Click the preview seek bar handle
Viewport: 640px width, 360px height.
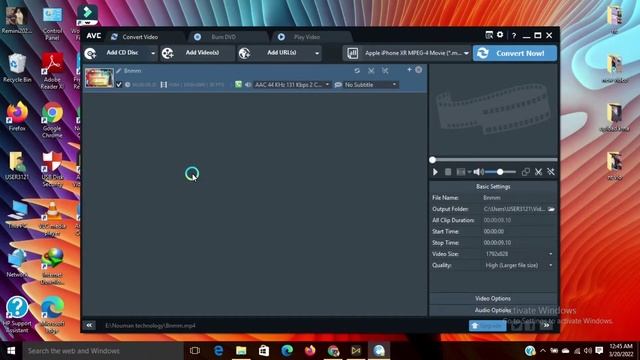tap(433, 160)
